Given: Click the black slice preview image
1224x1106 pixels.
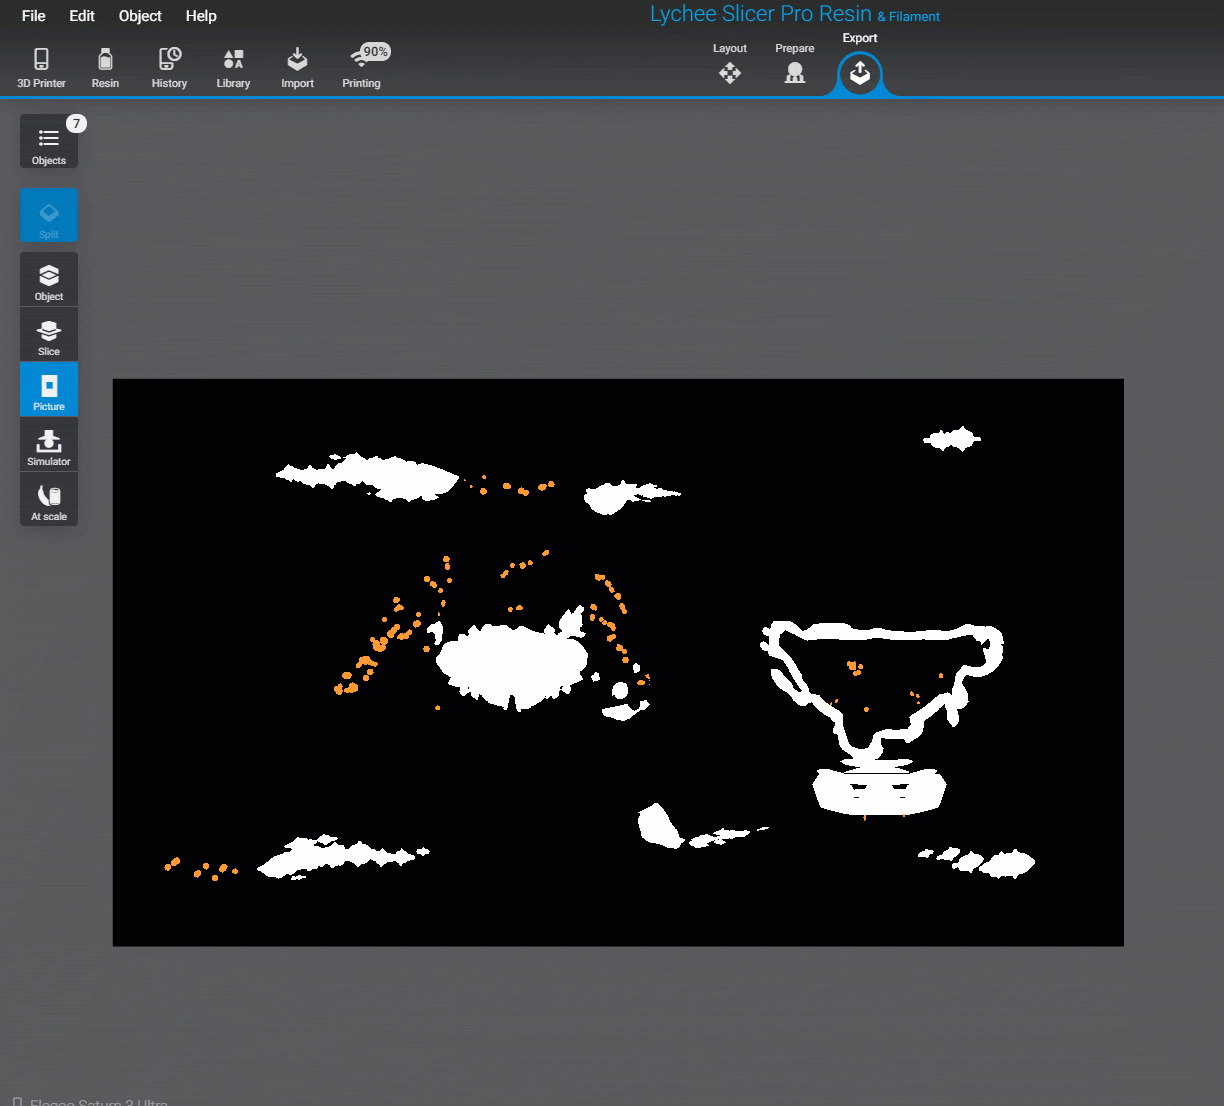Looking at the screenshot, I should (x=618, y=661).
